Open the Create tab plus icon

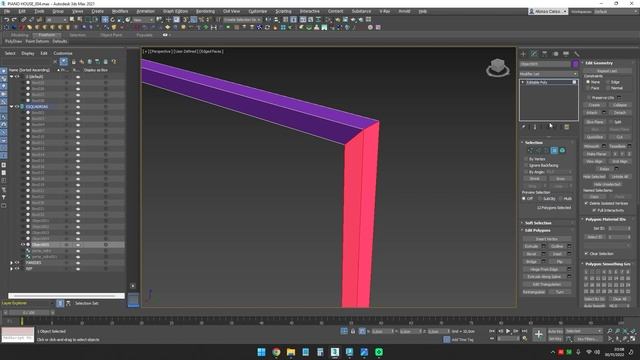(524, 54)
